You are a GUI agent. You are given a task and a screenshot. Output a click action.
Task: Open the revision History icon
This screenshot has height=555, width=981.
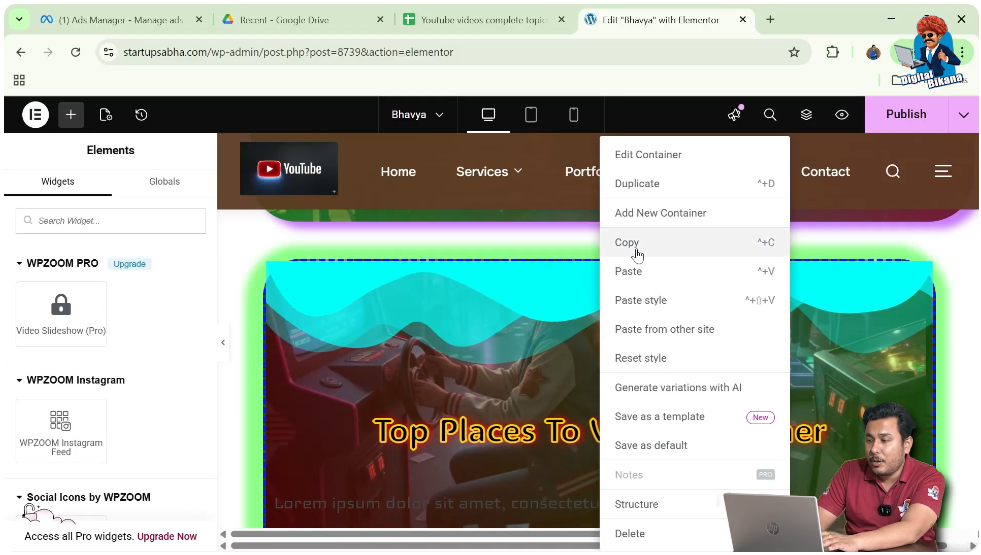click(141, 115)
